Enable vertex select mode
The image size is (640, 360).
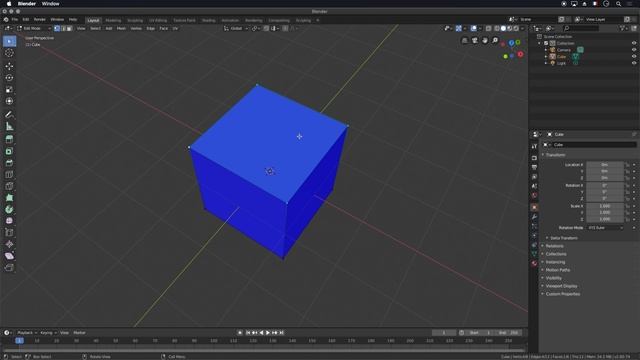tap(57, 29)
